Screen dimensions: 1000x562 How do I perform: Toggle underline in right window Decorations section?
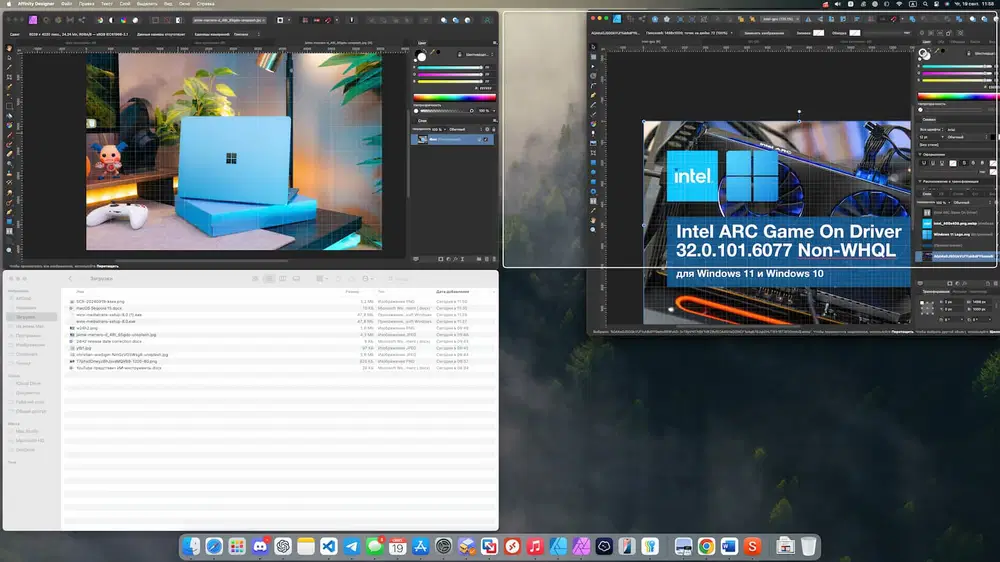click(923, 163)
